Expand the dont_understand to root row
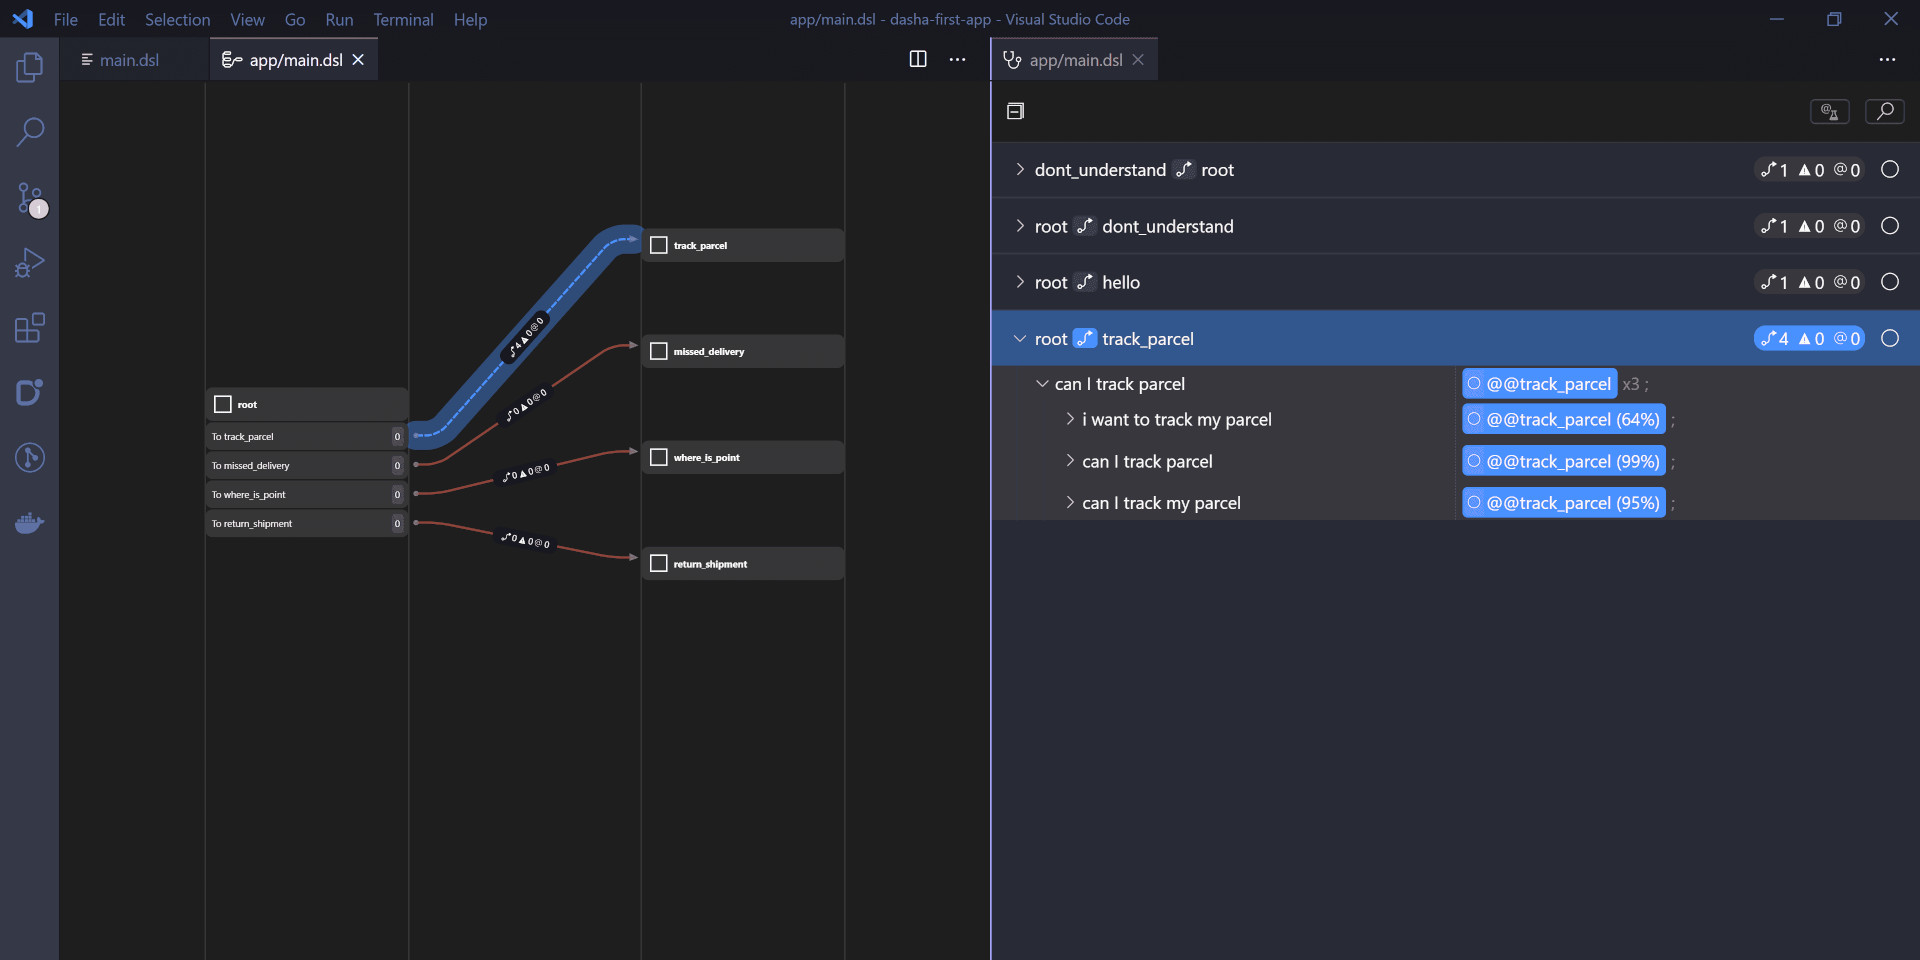Viewport: 1920px width, 960px height. [x=1019, y=170]
